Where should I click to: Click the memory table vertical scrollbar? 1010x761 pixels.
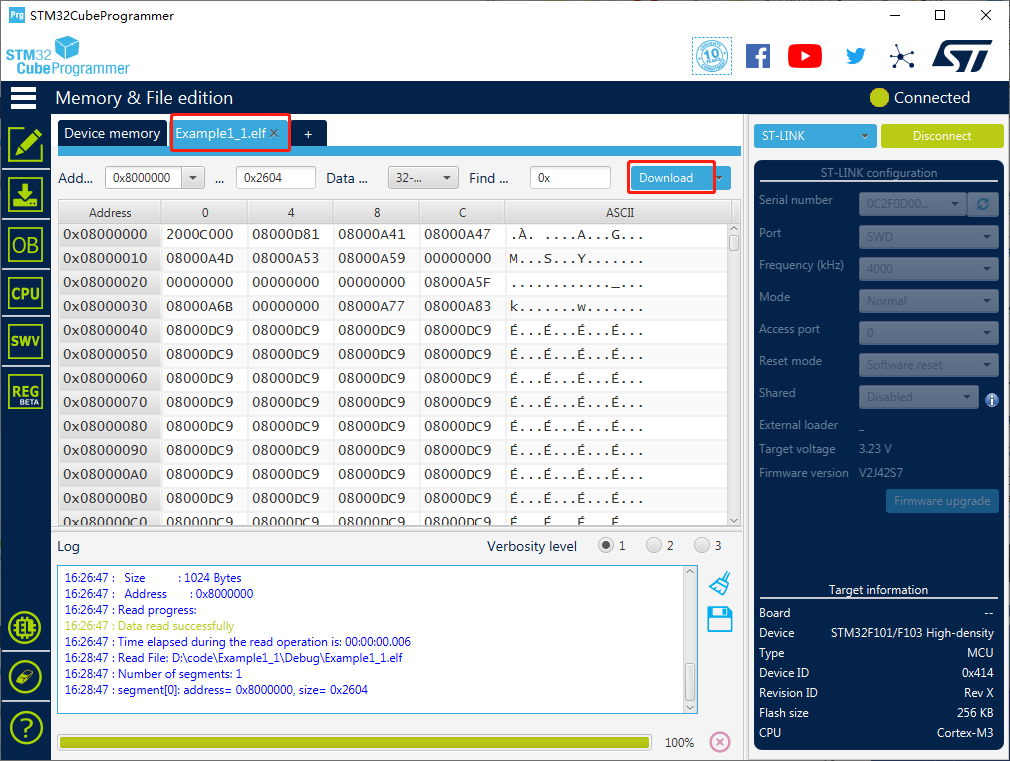734,374
